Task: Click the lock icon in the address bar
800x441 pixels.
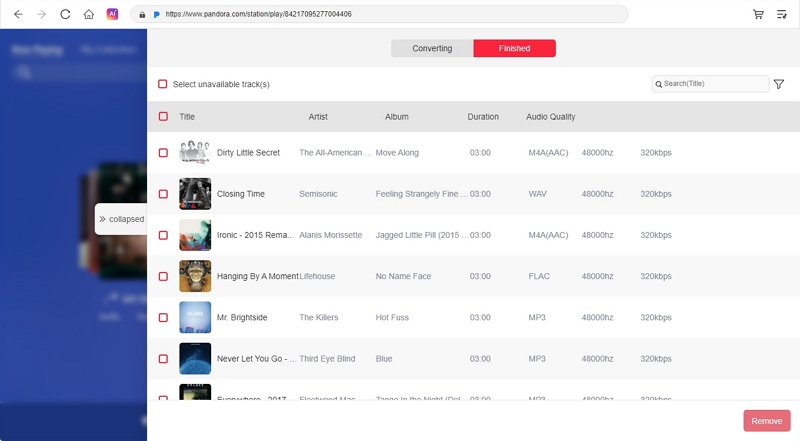Action: [x=142, y=15]
